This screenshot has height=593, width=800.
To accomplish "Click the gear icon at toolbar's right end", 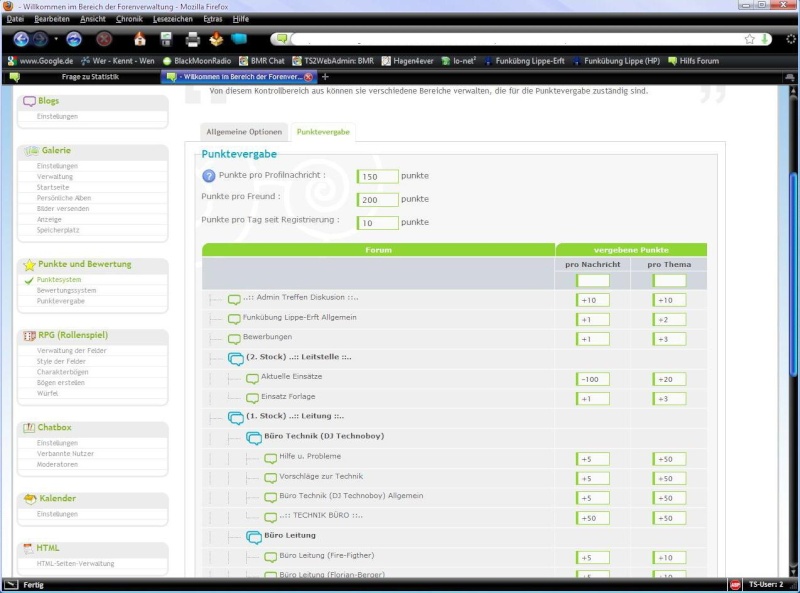I will [x=791, y=39].
